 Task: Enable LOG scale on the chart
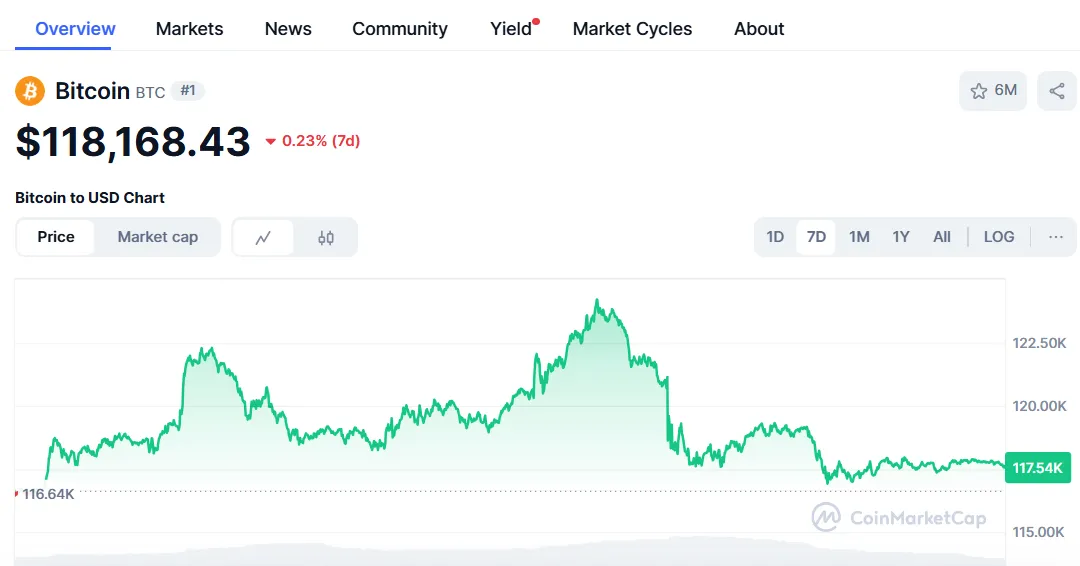(x=998, y=237)
